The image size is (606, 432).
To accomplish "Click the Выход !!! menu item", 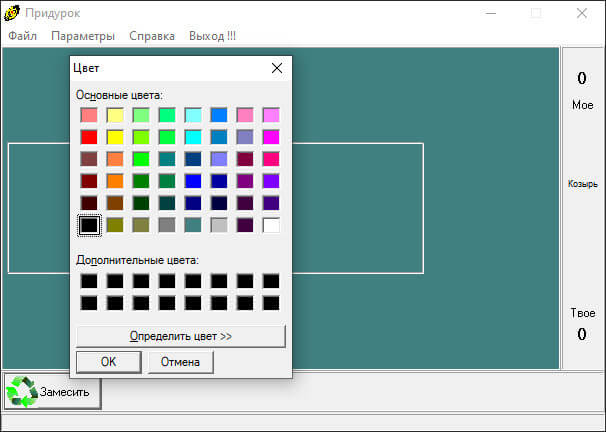I will click(x=212, y=36).
